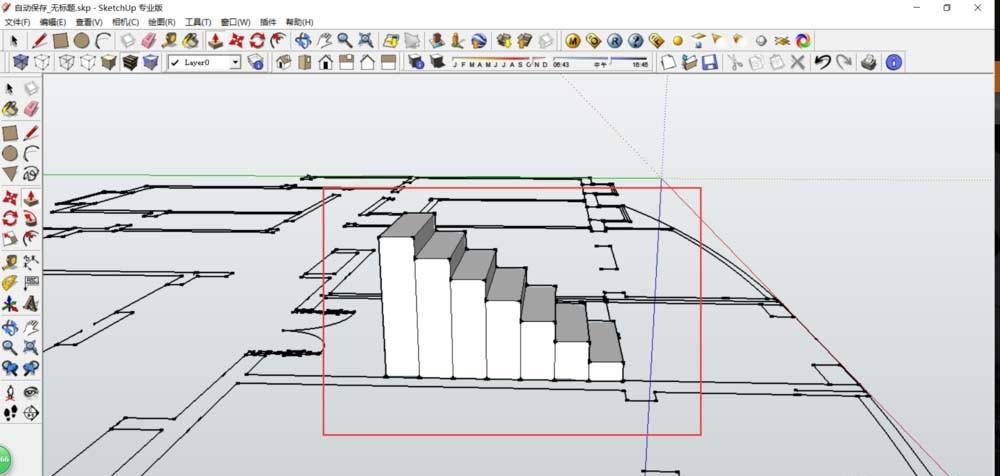Select the 3D Text tool
The image size is (1000, 476).
click(x=31, y=304)
